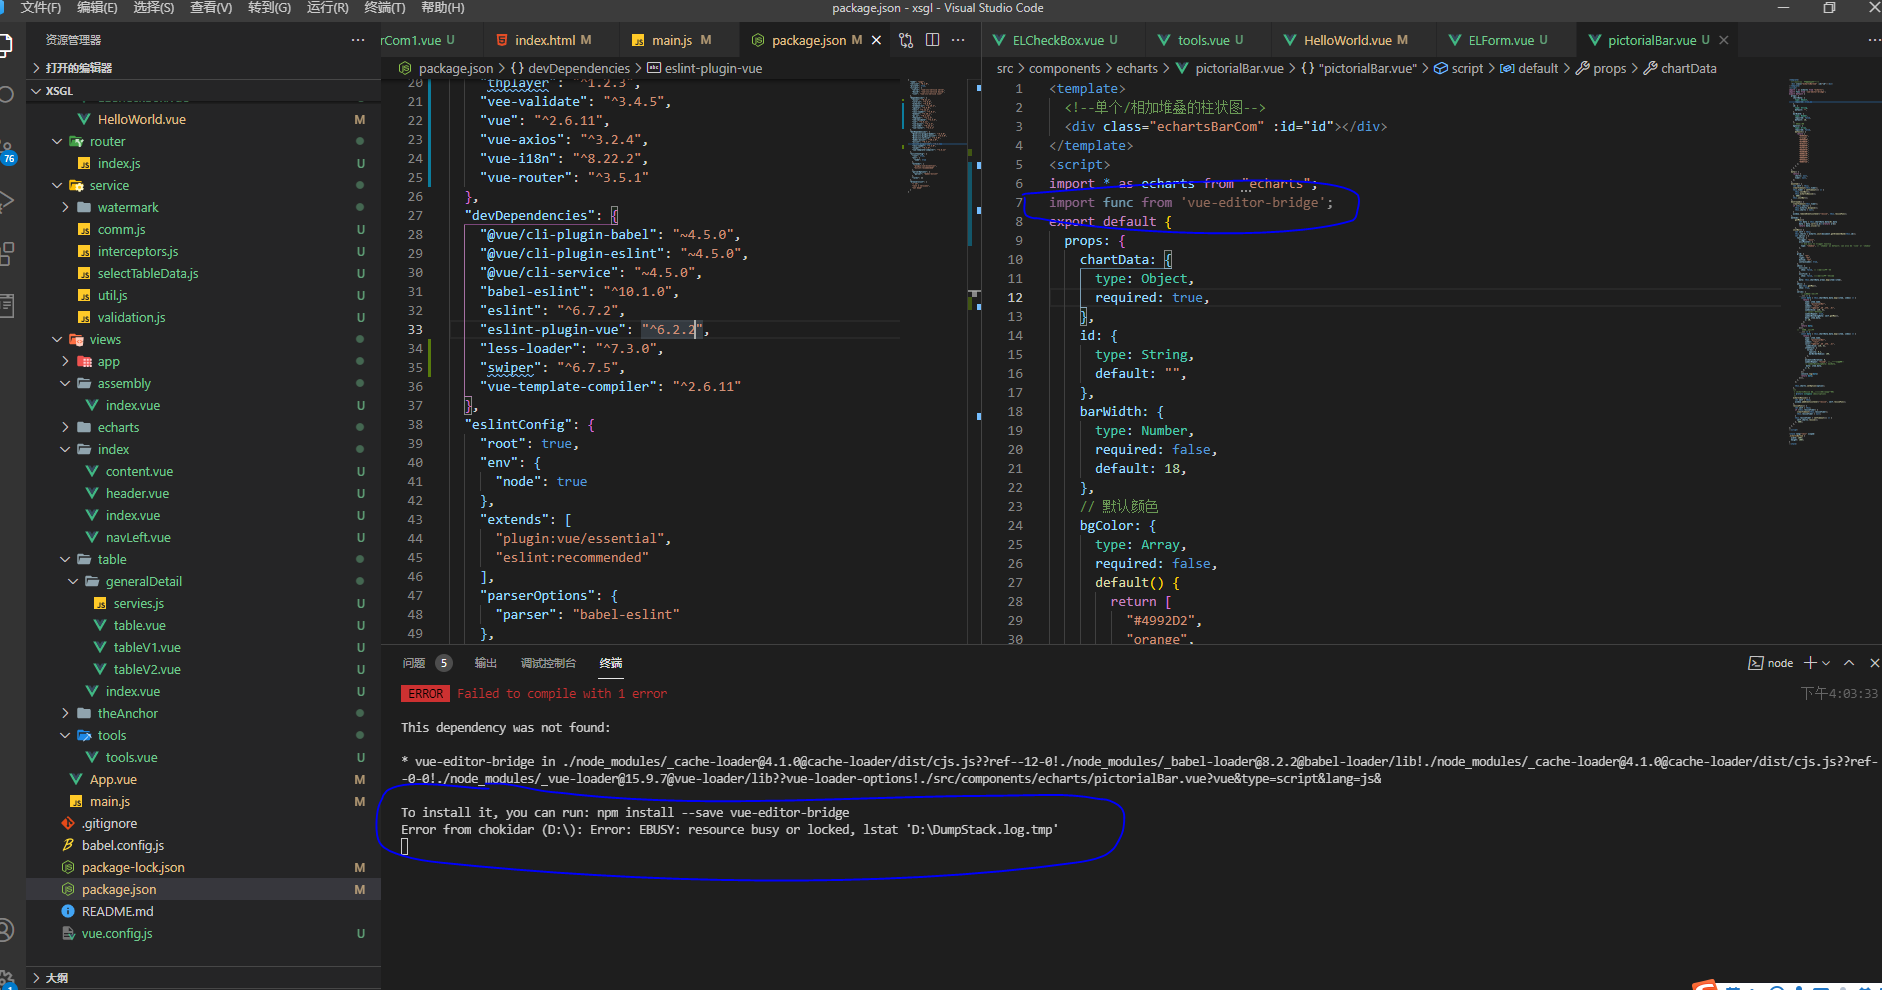Image resolution: width=1882 pixels, height=990 pixels.
Task: Split the left editor group
Action: pyautogui.click(x=932, y=40)
